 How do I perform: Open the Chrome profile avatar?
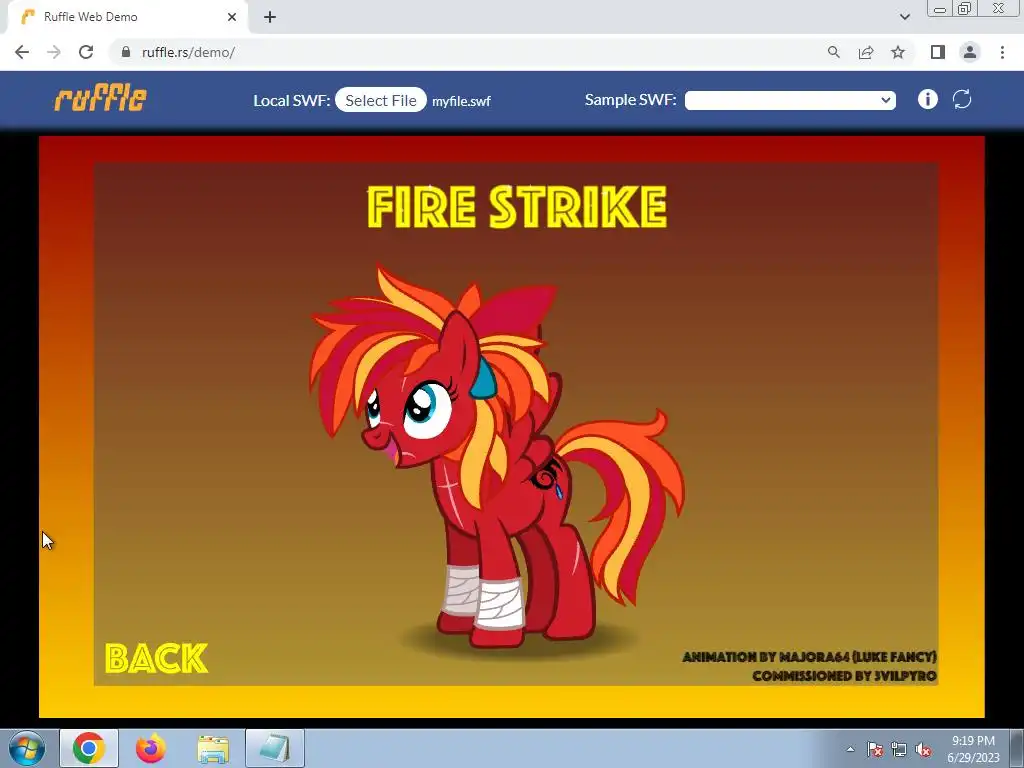click(x=970, y=52)
